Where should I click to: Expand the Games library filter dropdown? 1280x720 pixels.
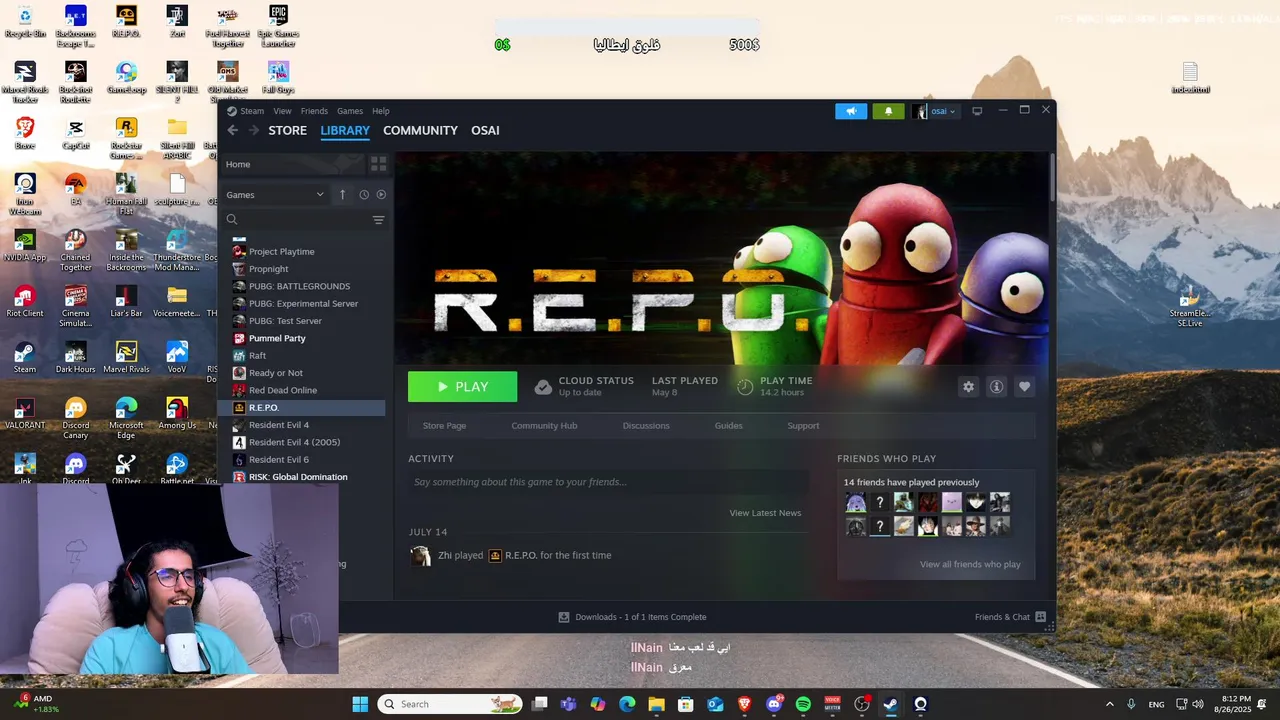275,195
